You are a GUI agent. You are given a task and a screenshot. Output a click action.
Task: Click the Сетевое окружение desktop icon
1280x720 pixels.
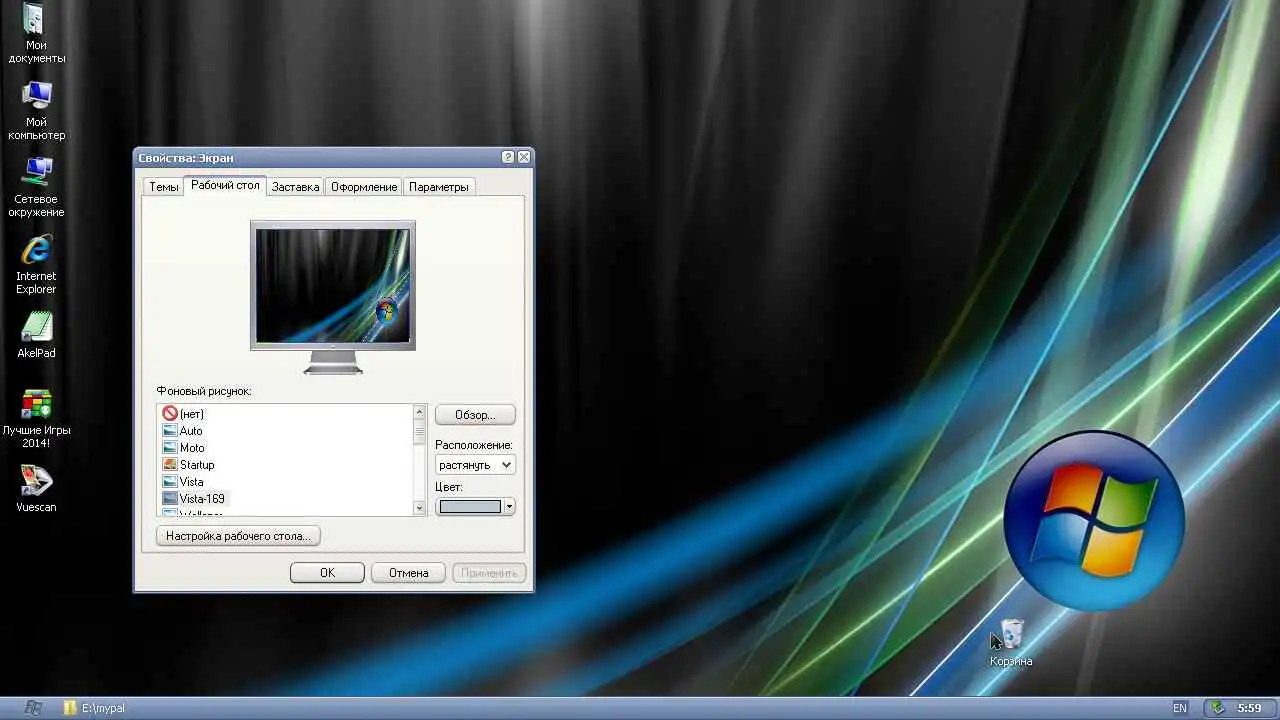pyautogui.click(x=38, y=187)
